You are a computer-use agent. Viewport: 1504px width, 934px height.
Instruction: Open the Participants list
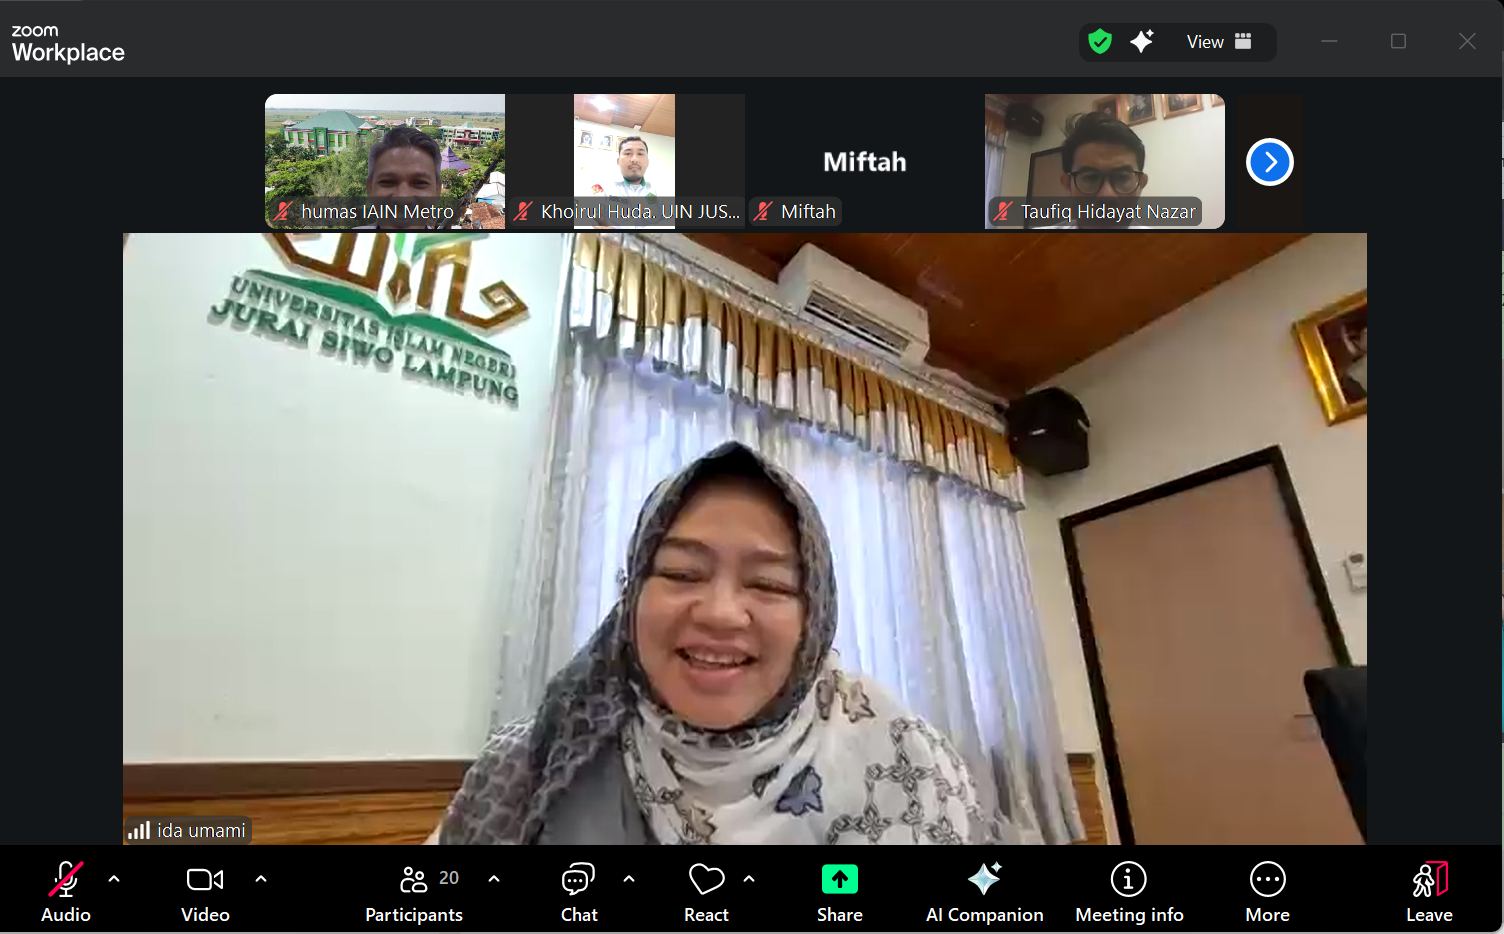[x=414, y=890]
